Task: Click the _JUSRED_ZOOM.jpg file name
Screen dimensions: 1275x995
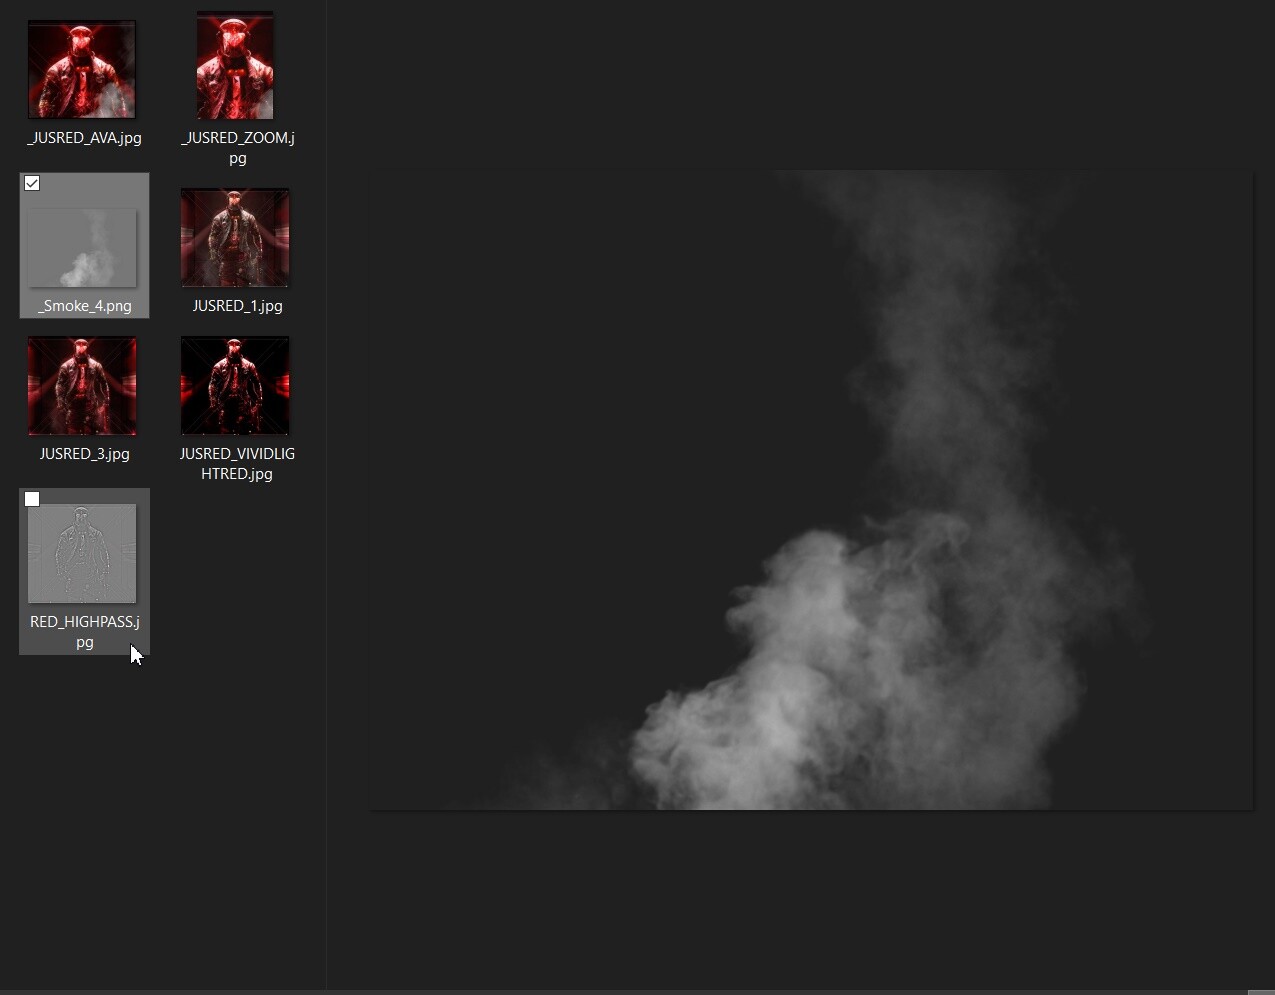Action: click(238, 148)
